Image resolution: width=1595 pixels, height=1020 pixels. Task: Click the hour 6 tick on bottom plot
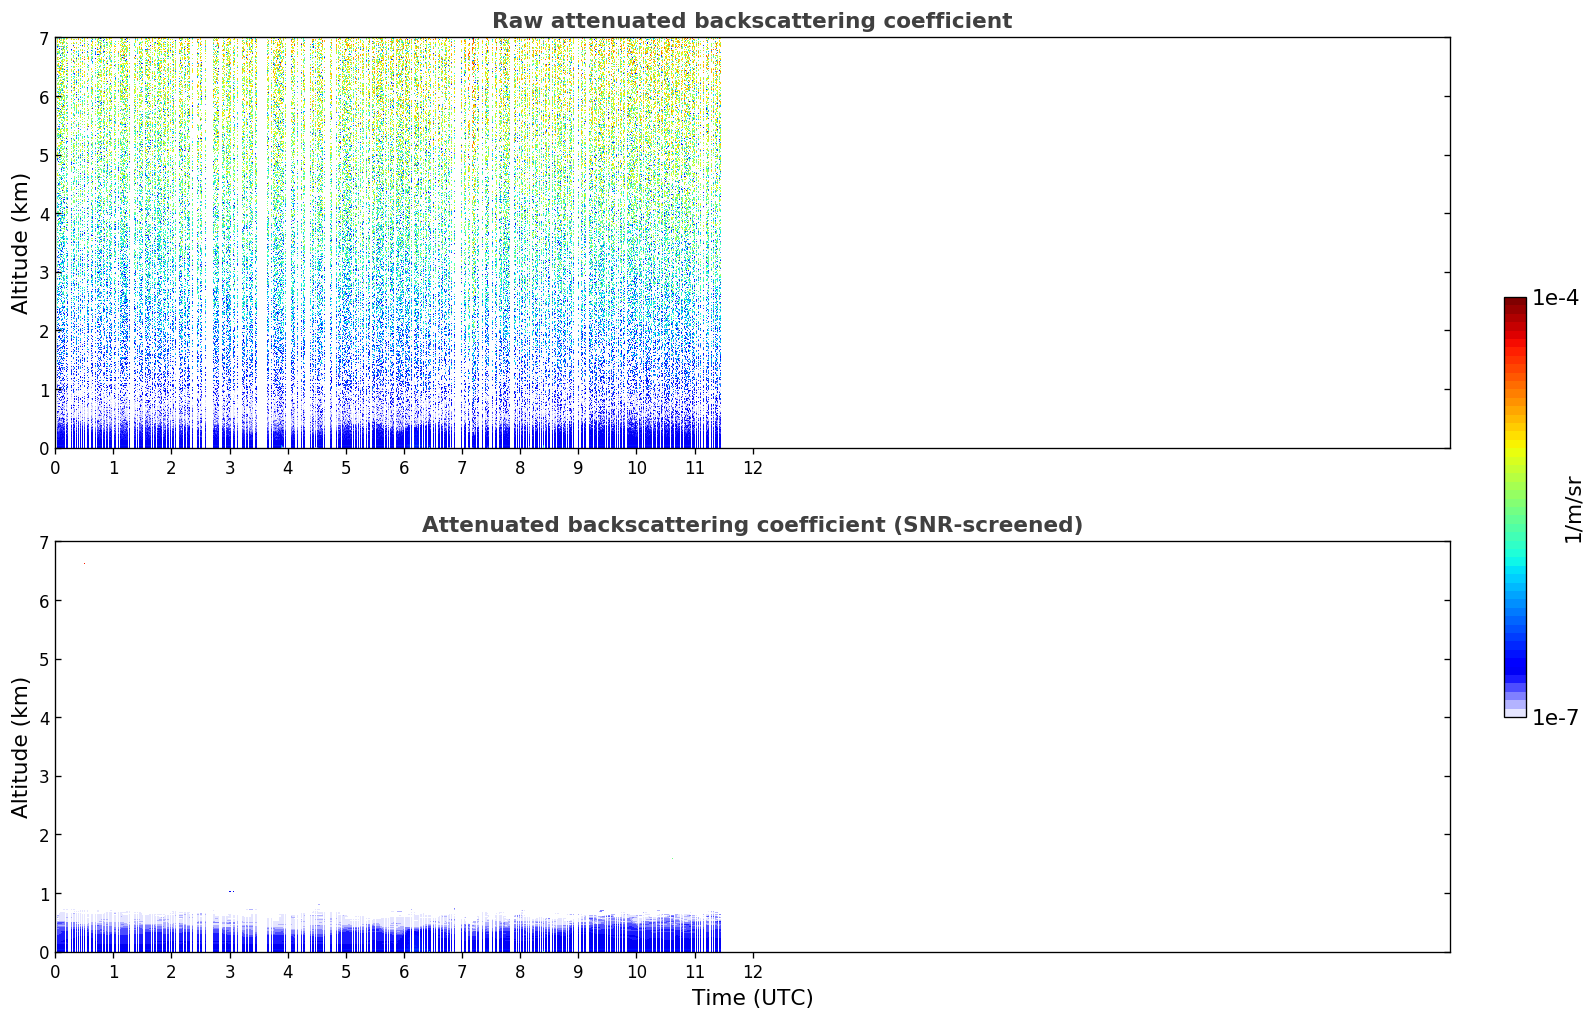[x=404, y=971]
